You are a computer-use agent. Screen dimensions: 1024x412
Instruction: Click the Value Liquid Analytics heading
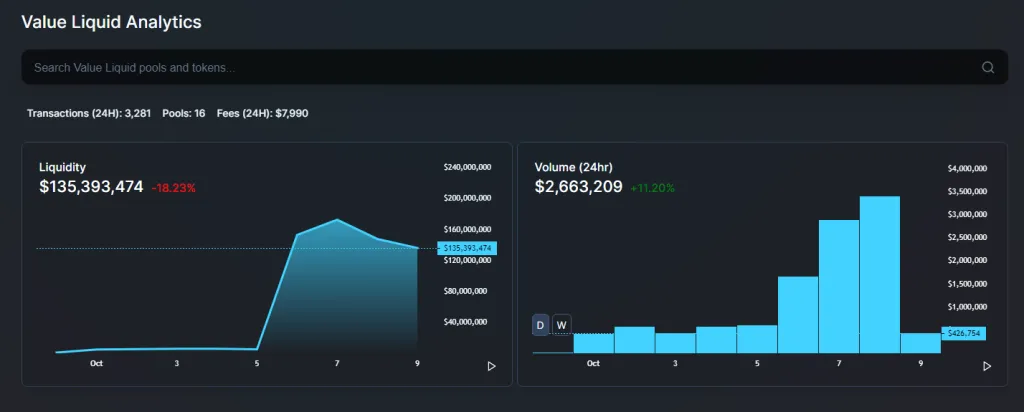coord(112,22)
